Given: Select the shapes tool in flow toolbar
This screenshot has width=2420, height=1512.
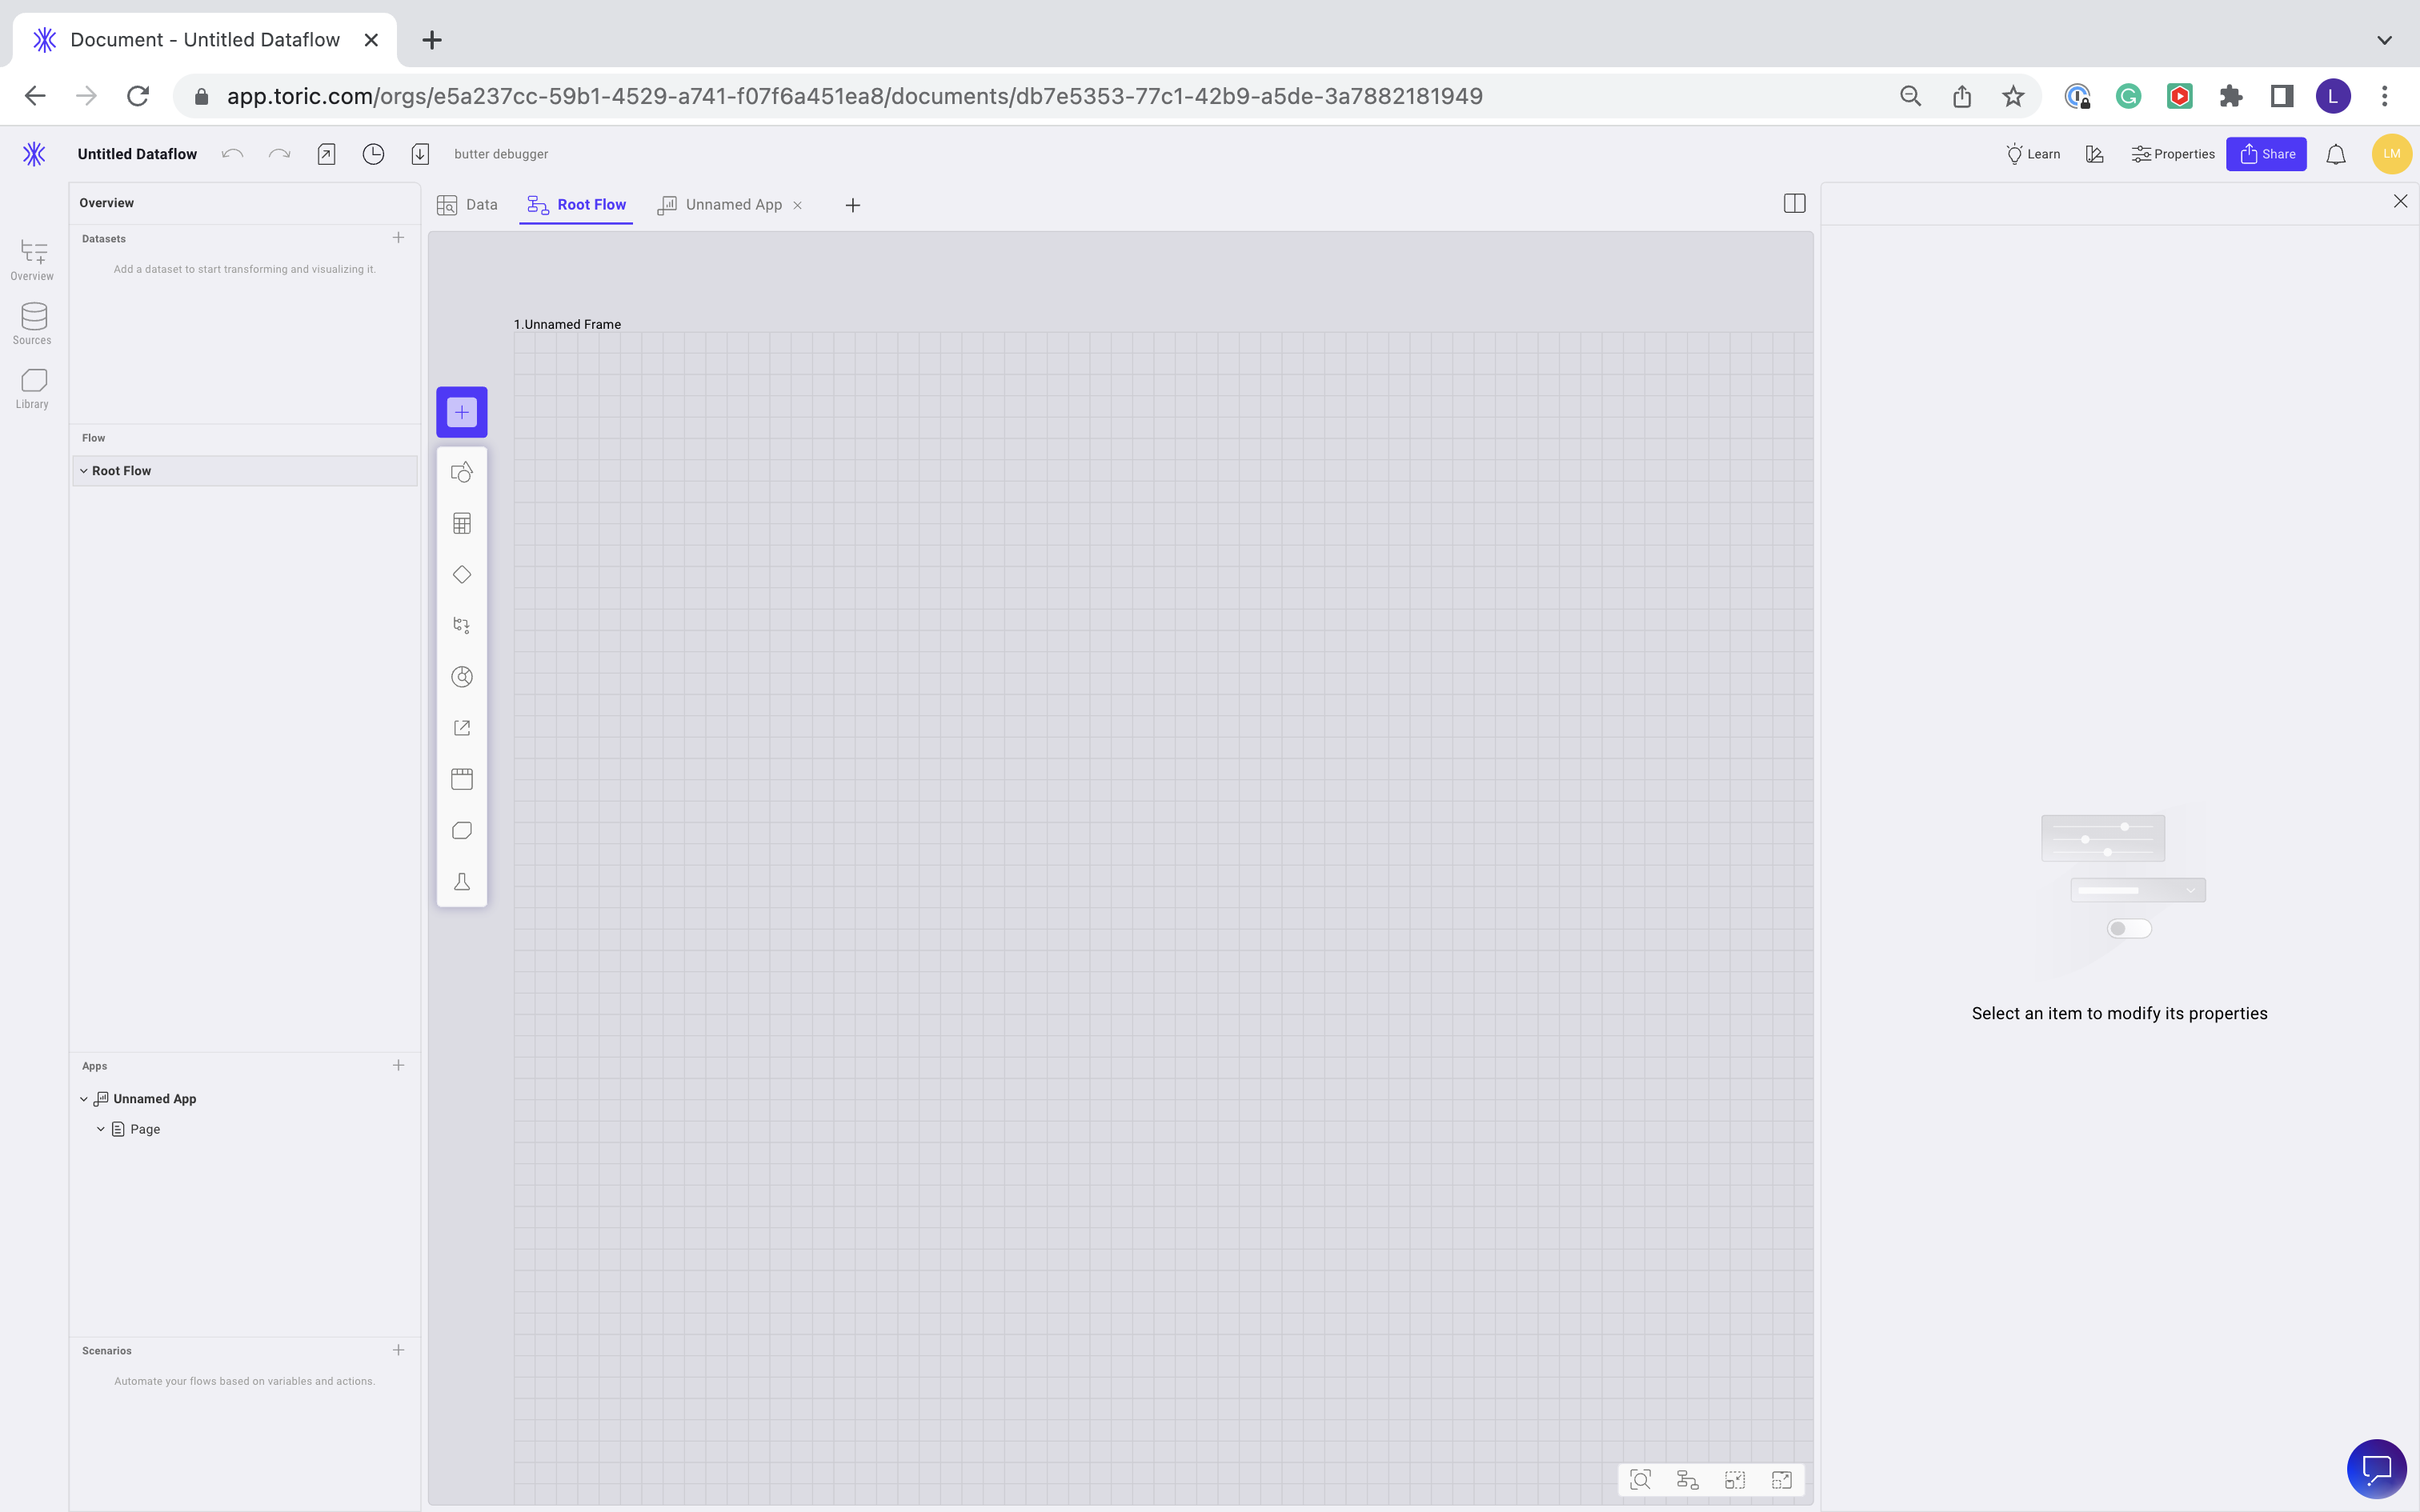Looking at the screenshot, I should point(462,473).
